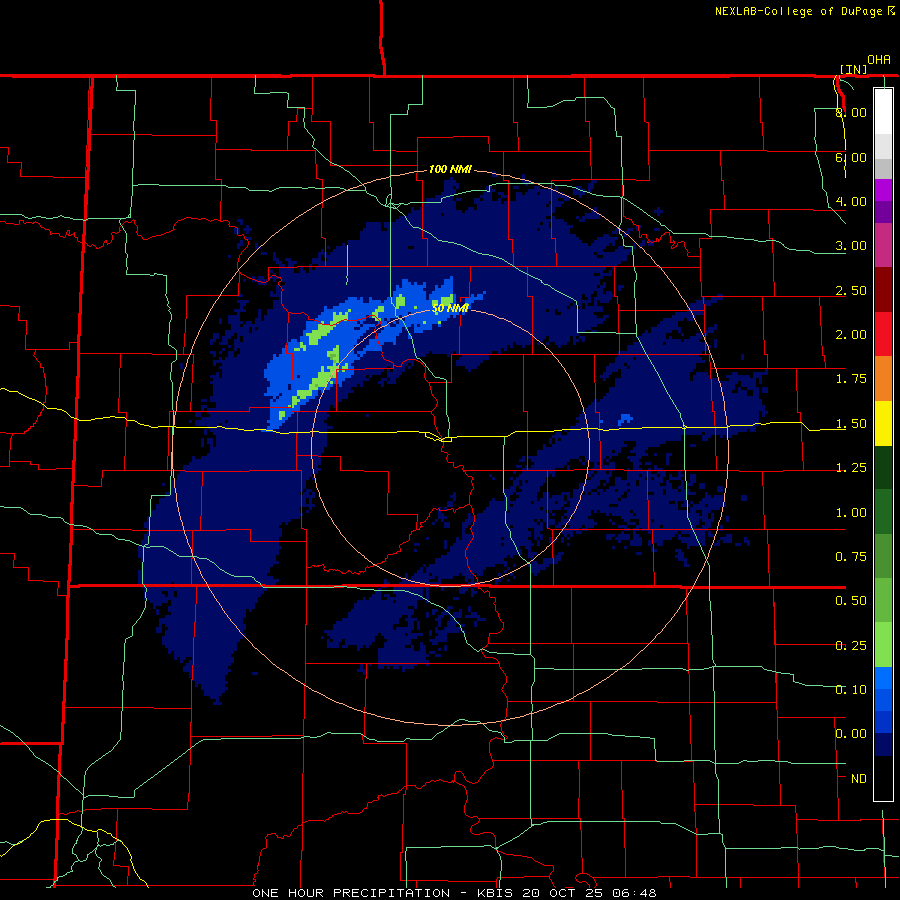Click the 8.00 legend value
The image size is (900, 900).
pos(851,112)
